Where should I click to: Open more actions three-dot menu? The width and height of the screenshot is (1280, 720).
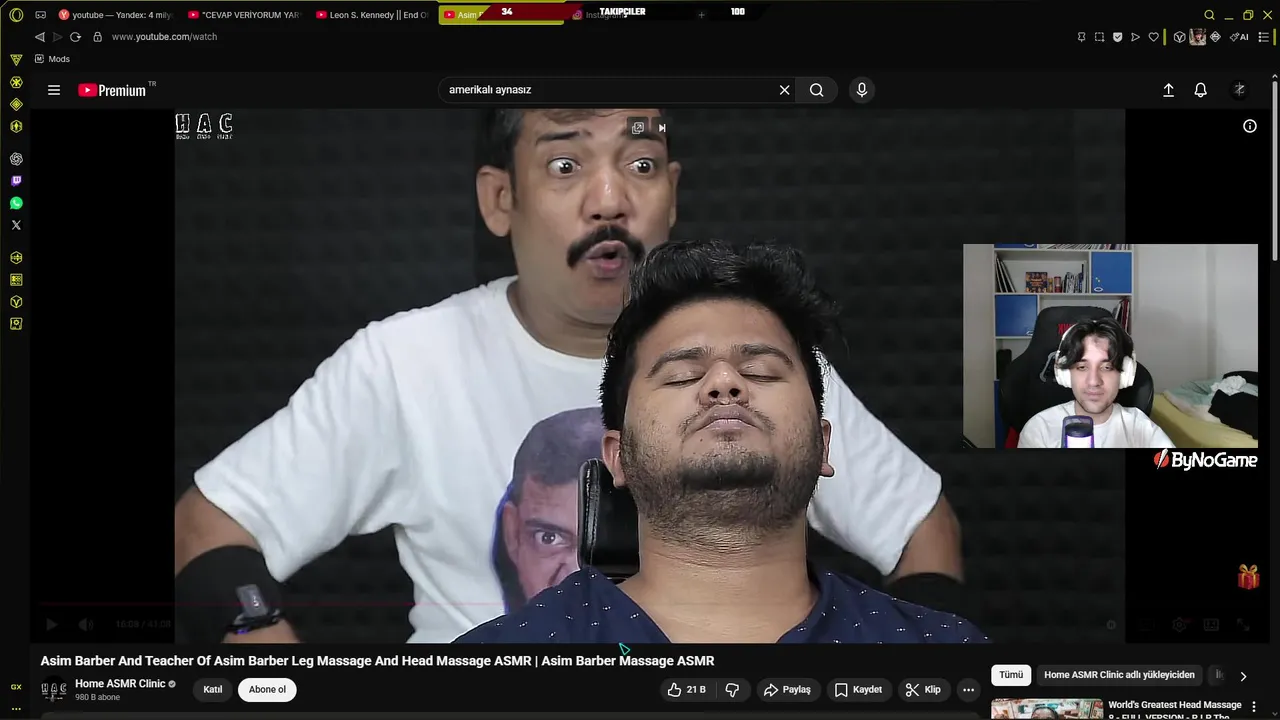point(968,689)
